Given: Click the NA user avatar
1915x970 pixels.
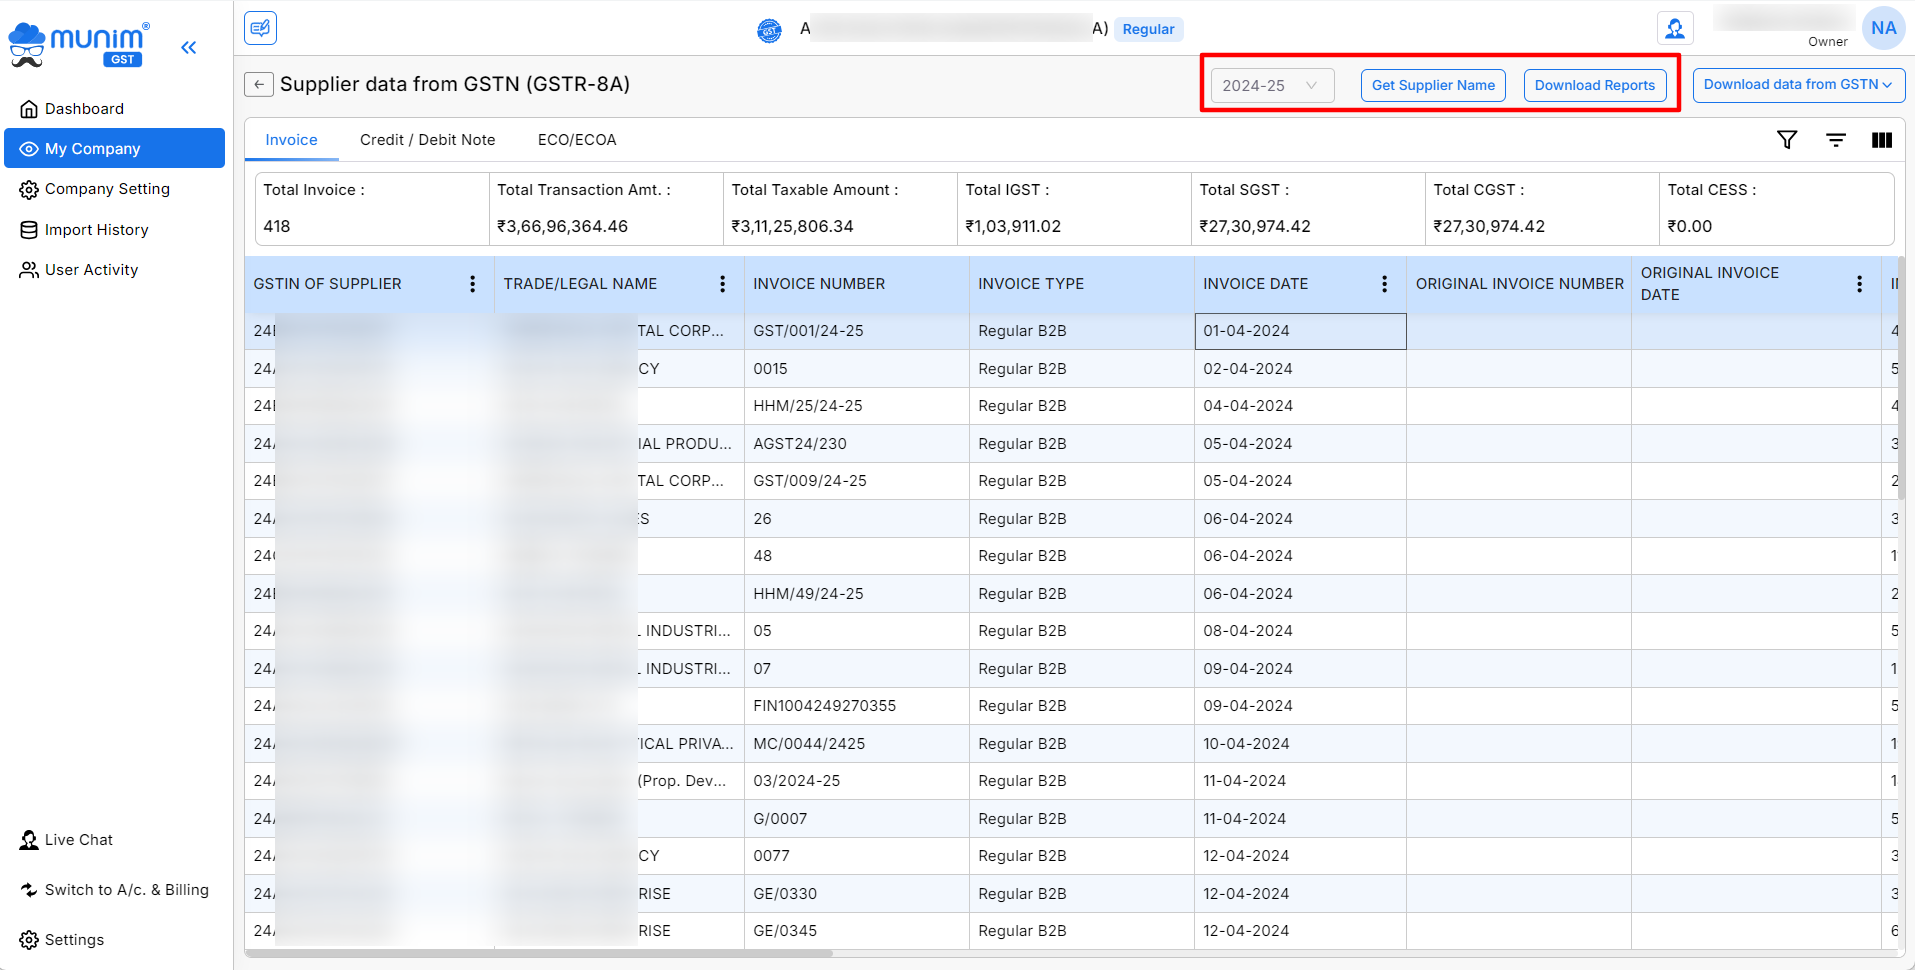Looking at the screenshot, I should pyautogui.click(x=1883, y=29).
